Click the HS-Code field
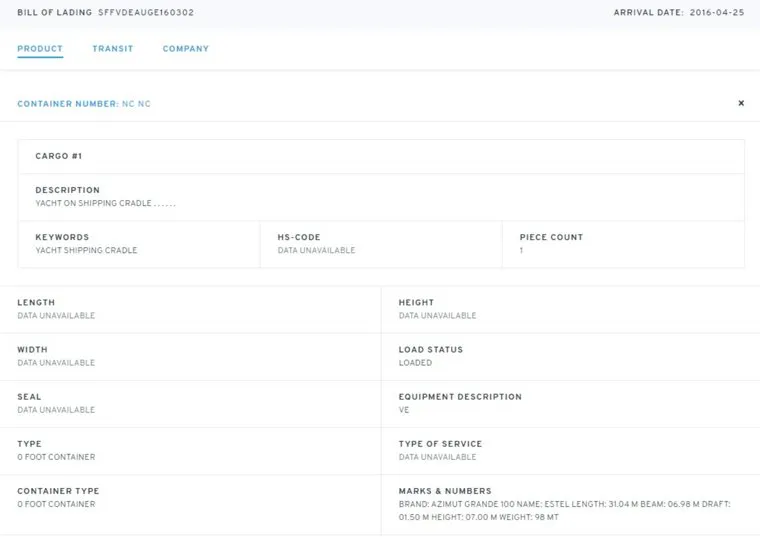This screenshot has height=537, width=760. pos(316,244)
